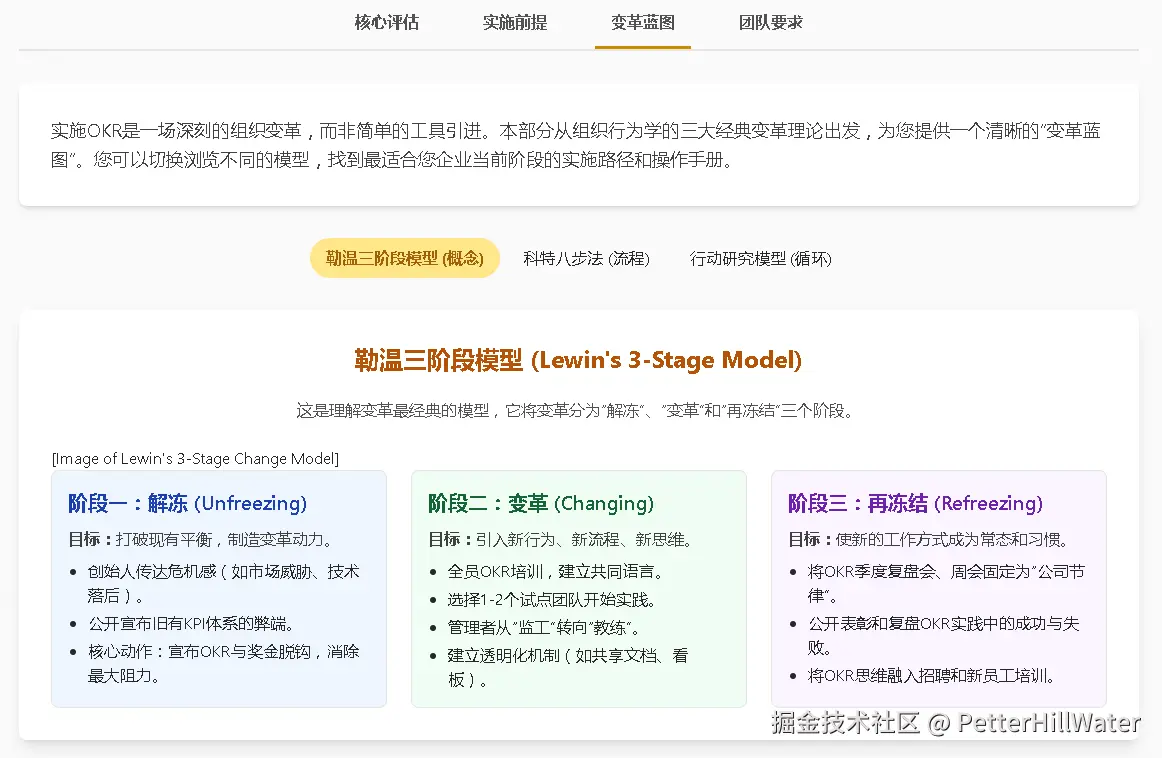Go to the 团队要求 tab
The width and height of the screenshot is (1162, 758).
[771, 22]
